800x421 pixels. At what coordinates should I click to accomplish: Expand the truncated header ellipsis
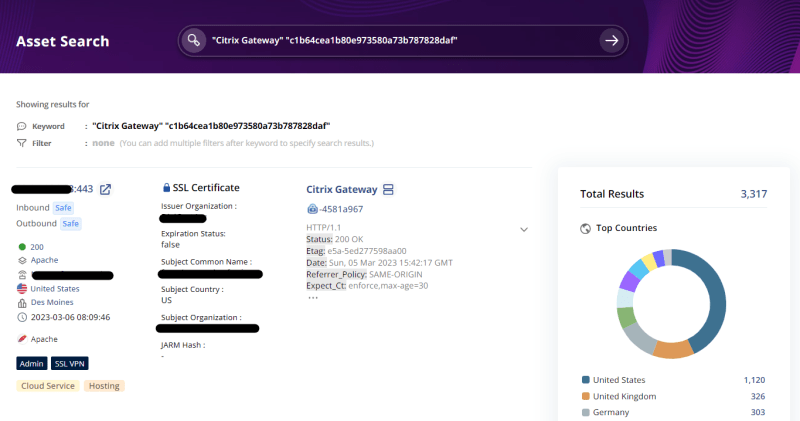tap(313, 298)
